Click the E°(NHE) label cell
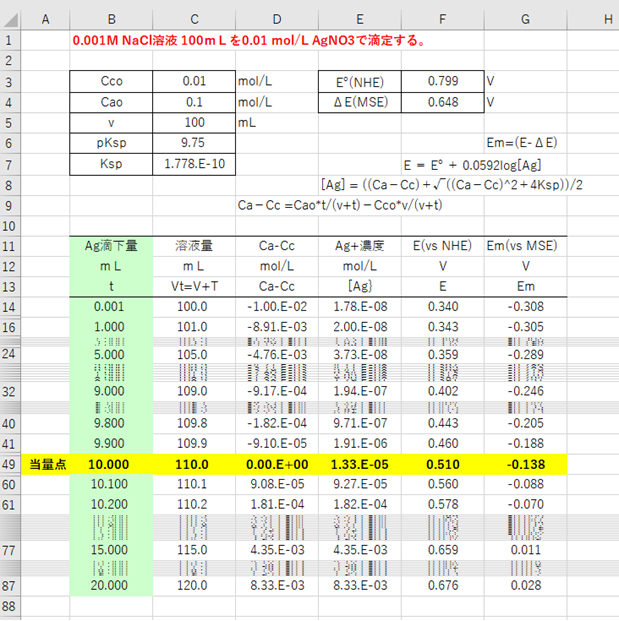This screenshot has height=621, width=619. [x=360, y=82]
